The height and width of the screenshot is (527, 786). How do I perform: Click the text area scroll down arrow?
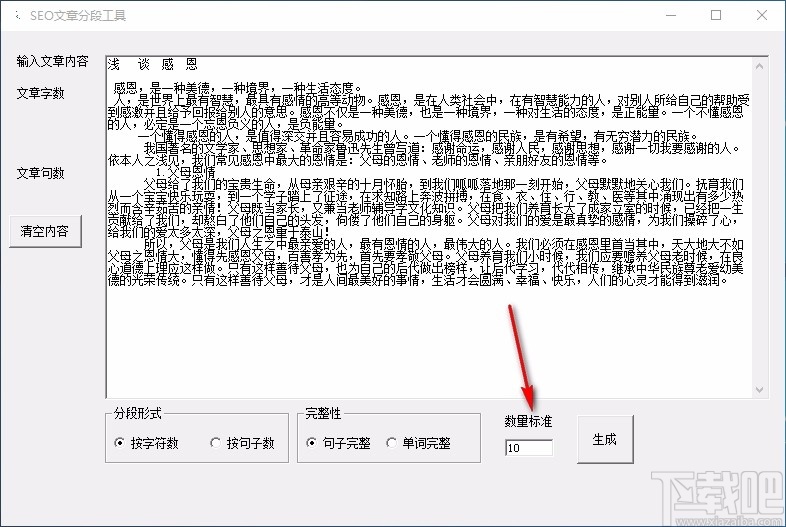(759, 389)
